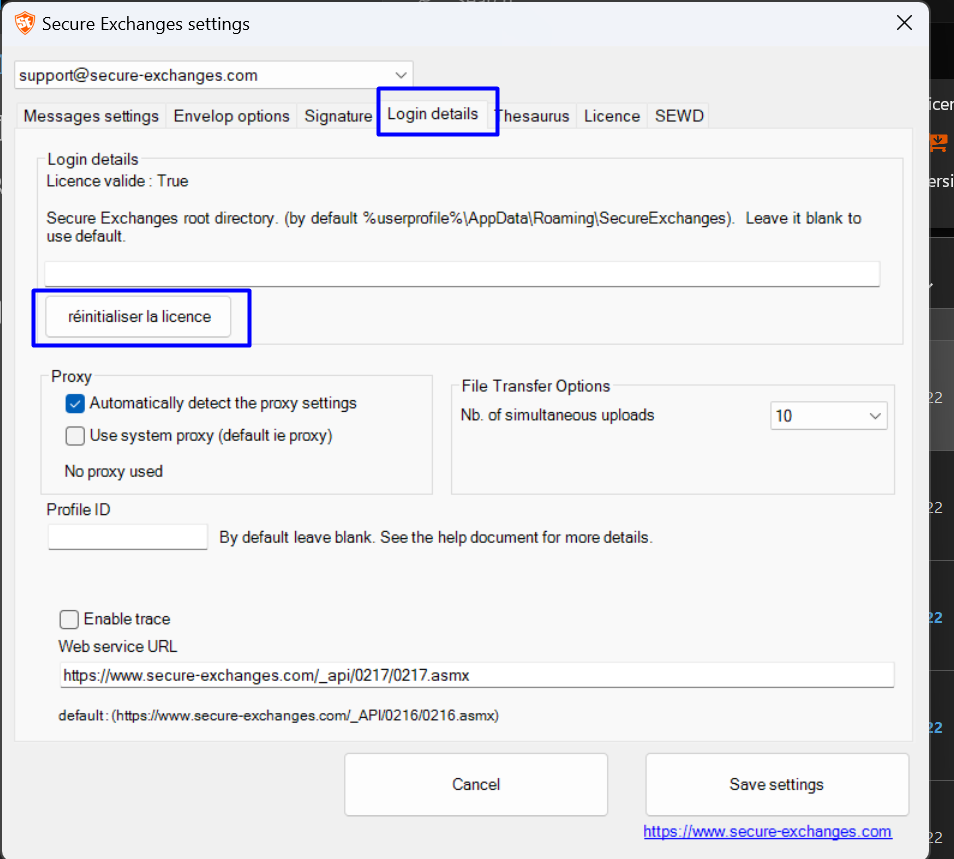The image size is (954, 859).
Task: Click the 'Licence valide : True' text
Action: [x=117, y=181]
